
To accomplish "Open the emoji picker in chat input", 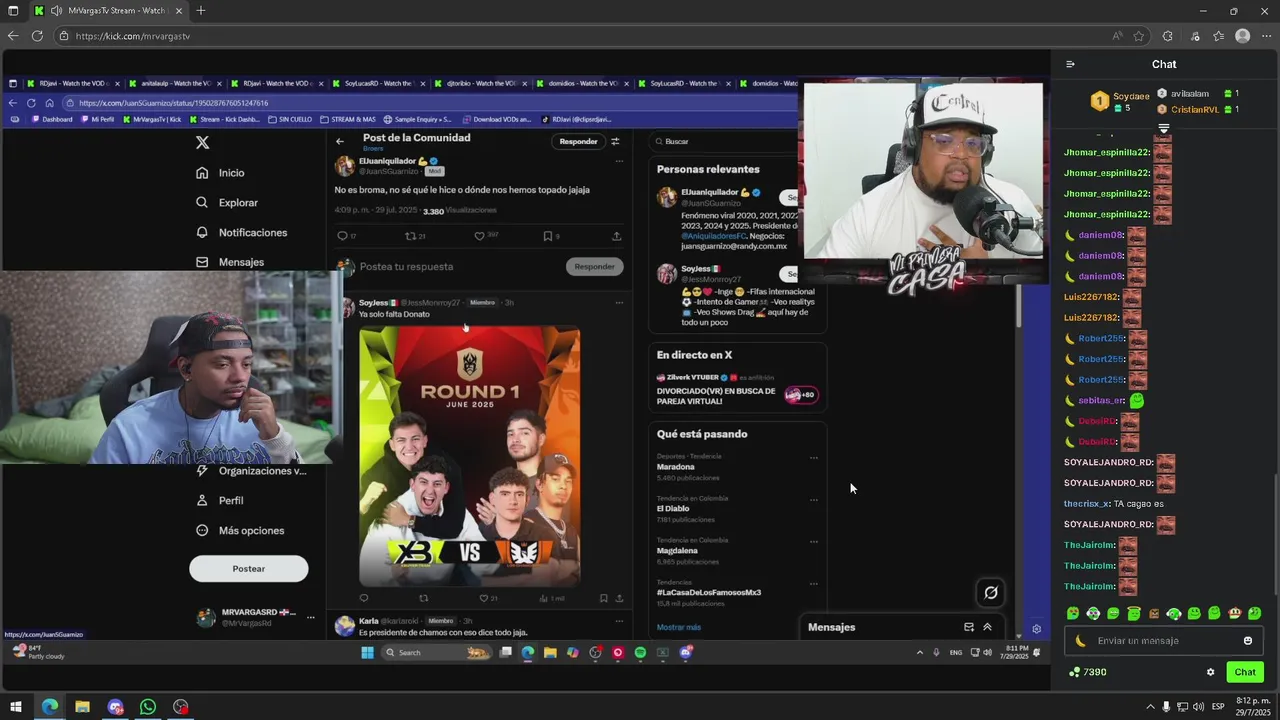I will (1247, 641).
